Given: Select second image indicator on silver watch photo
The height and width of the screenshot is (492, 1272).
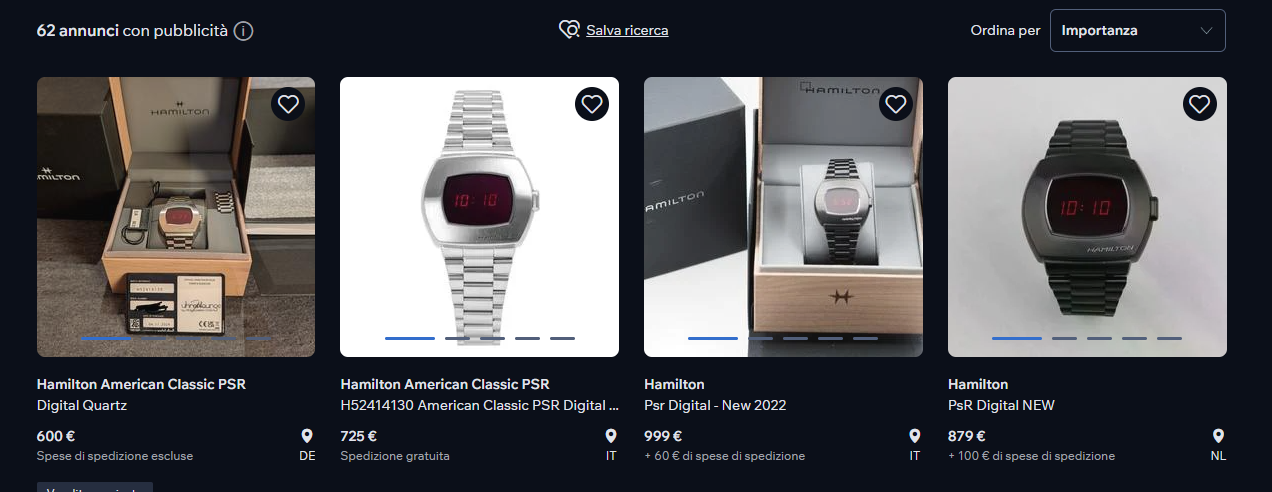Looking at the screenshot, I should tap(457, 338).
